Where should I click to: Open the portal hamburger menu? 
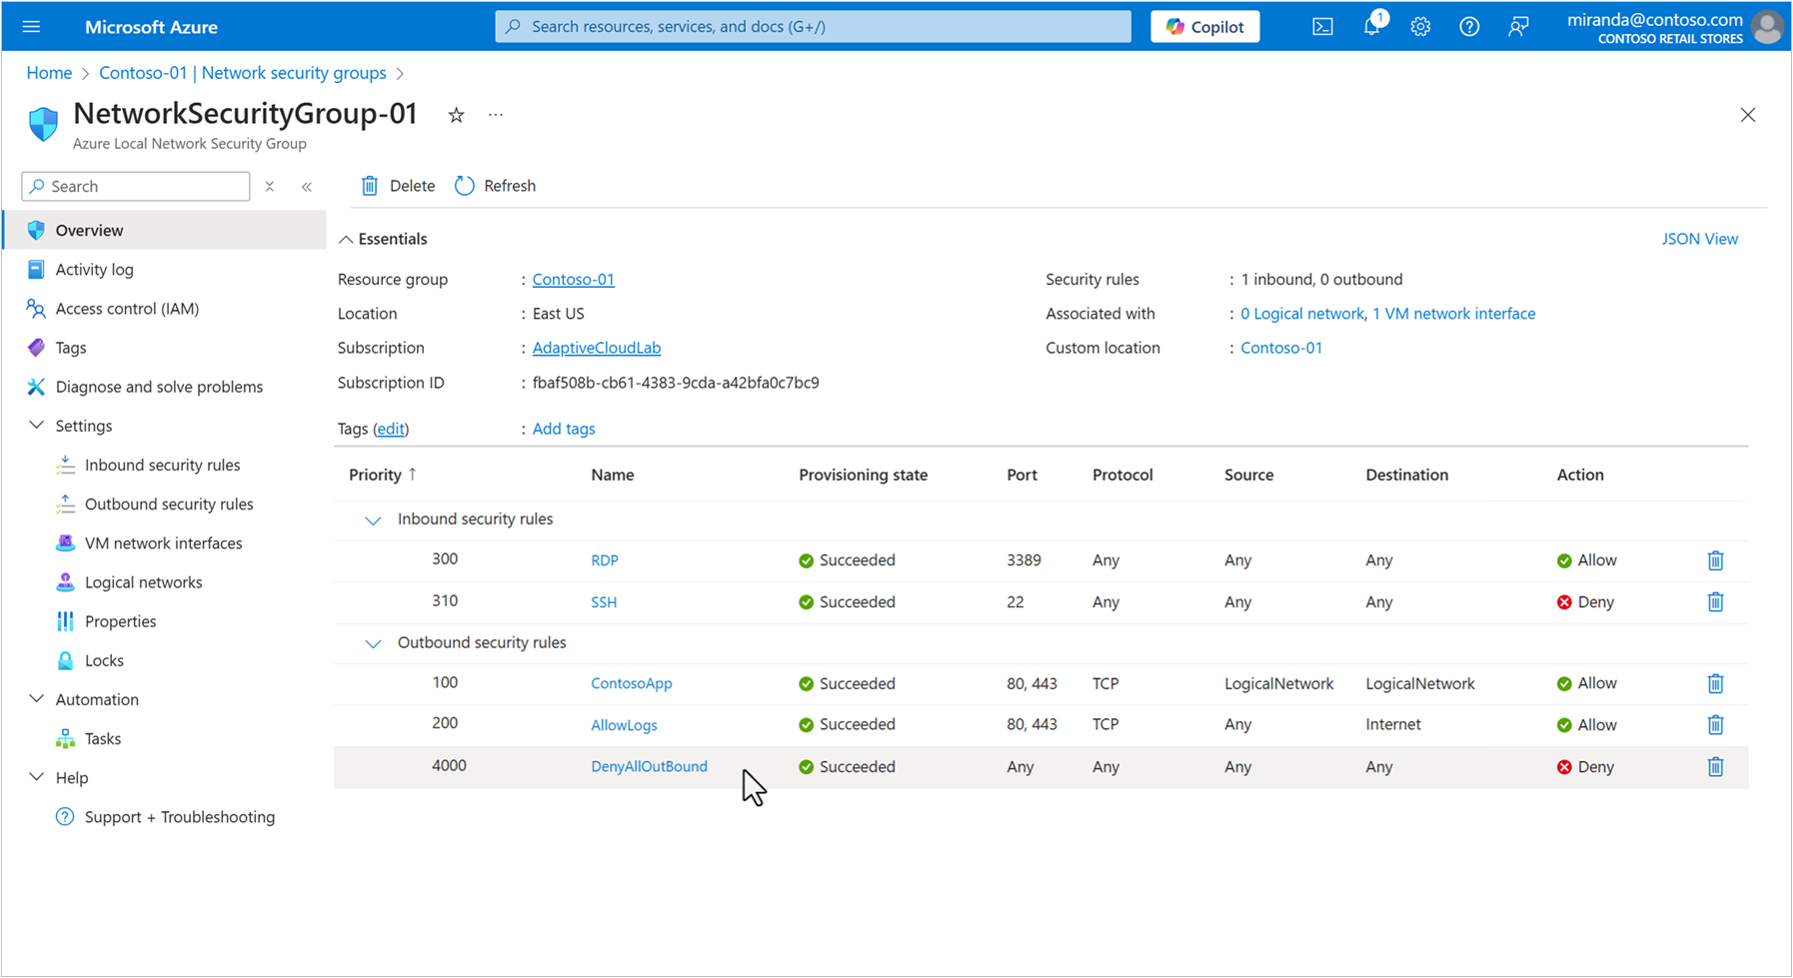click(x=31, y=26)
